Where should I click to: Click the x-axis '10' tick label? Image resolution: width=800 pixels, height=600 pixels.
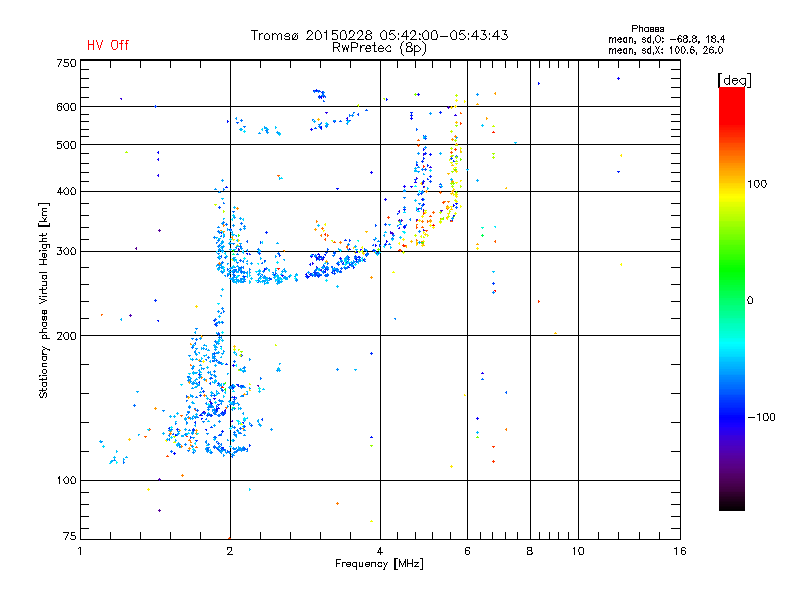(578, 551)
